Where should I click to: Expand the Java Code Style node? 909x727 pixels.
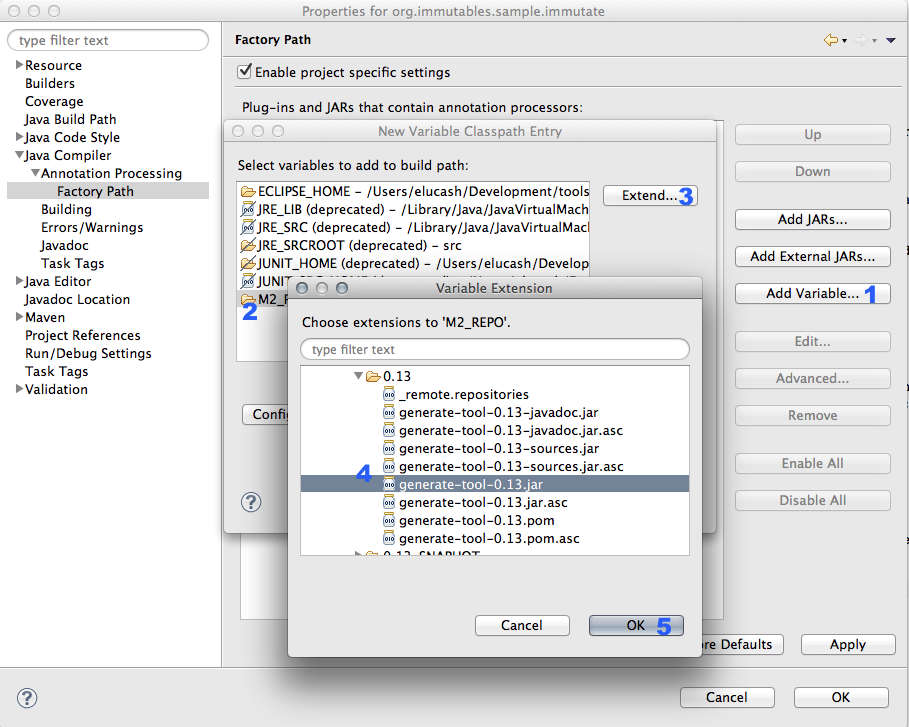(19, 136)
